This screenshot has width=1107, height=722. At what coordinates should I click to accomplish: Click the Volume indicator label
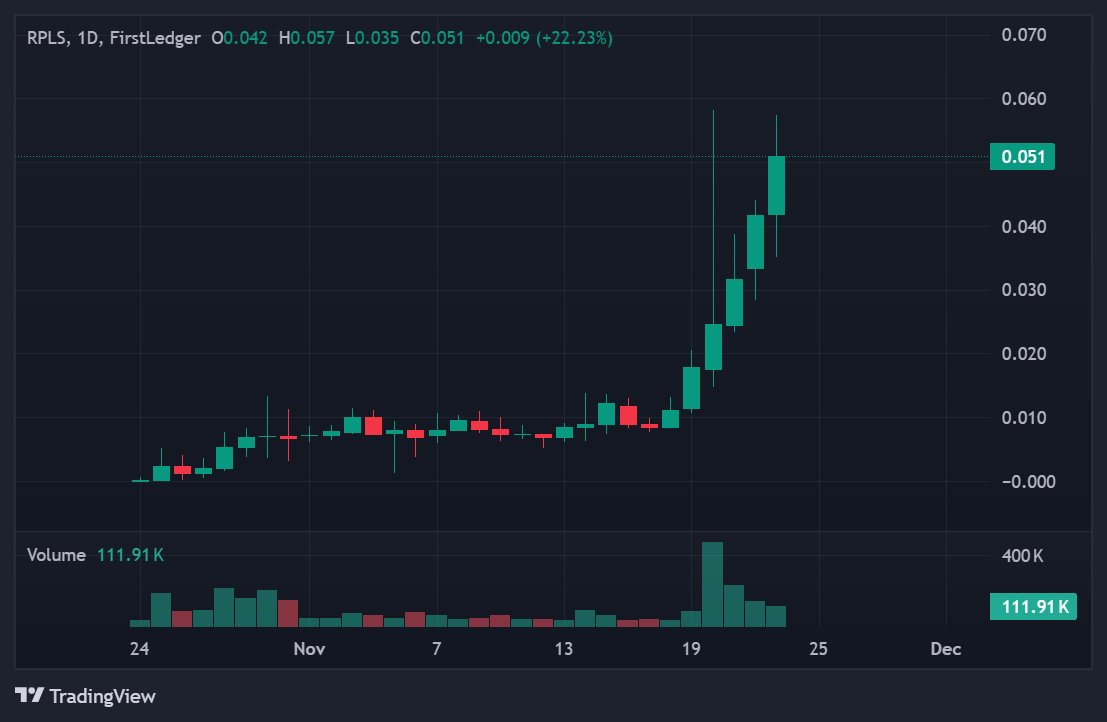coord(56,555)
